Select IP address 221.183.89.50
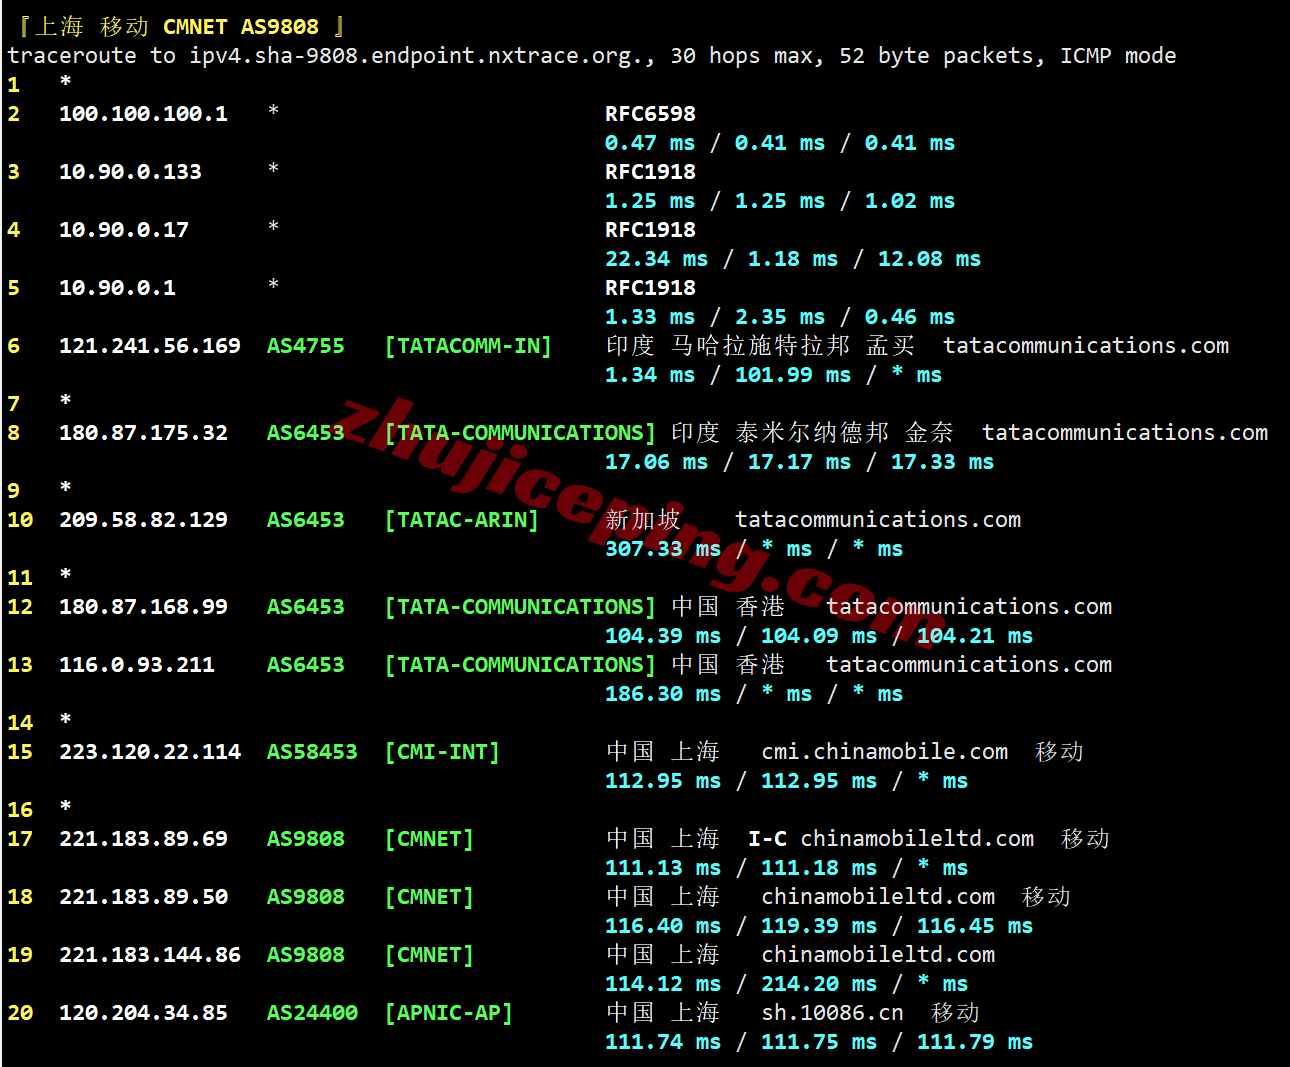This screenshot has width=1290, height=1067. (x=143, y=897)
